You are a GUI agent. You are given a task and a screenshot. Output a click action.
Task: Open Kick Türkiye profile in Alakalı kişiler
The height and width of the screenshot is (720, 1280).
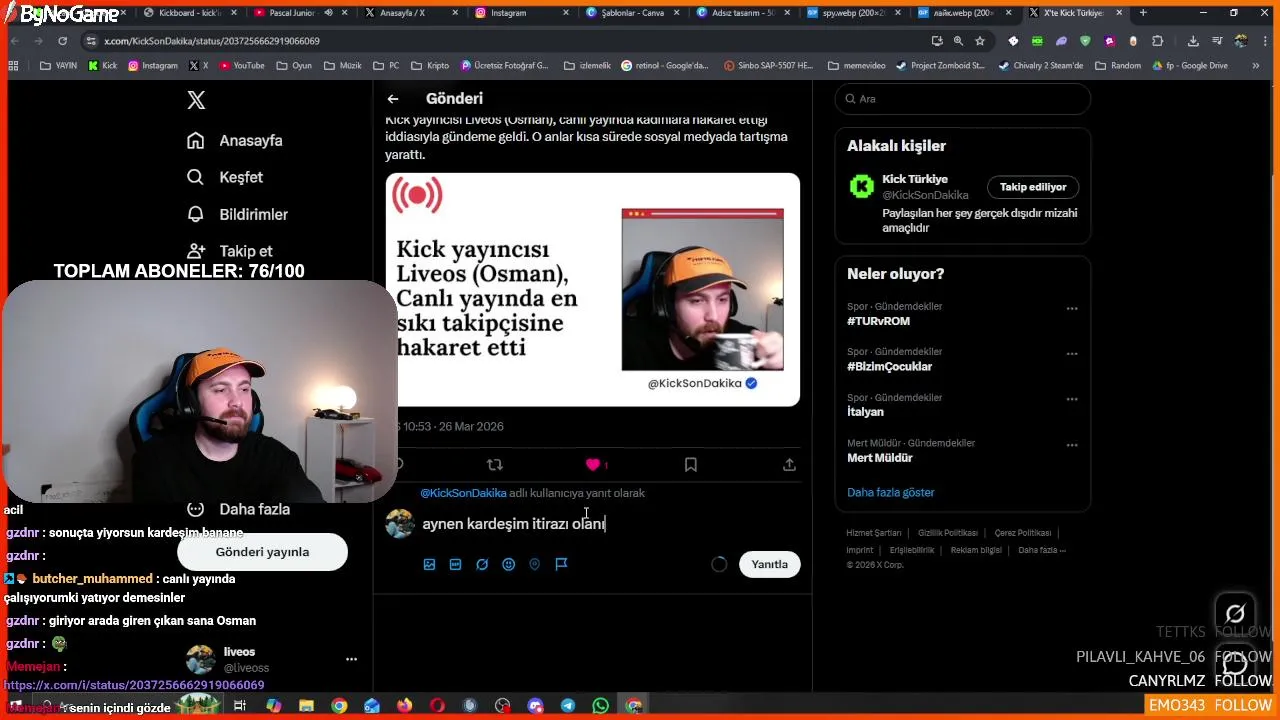[x=914, y=179]
